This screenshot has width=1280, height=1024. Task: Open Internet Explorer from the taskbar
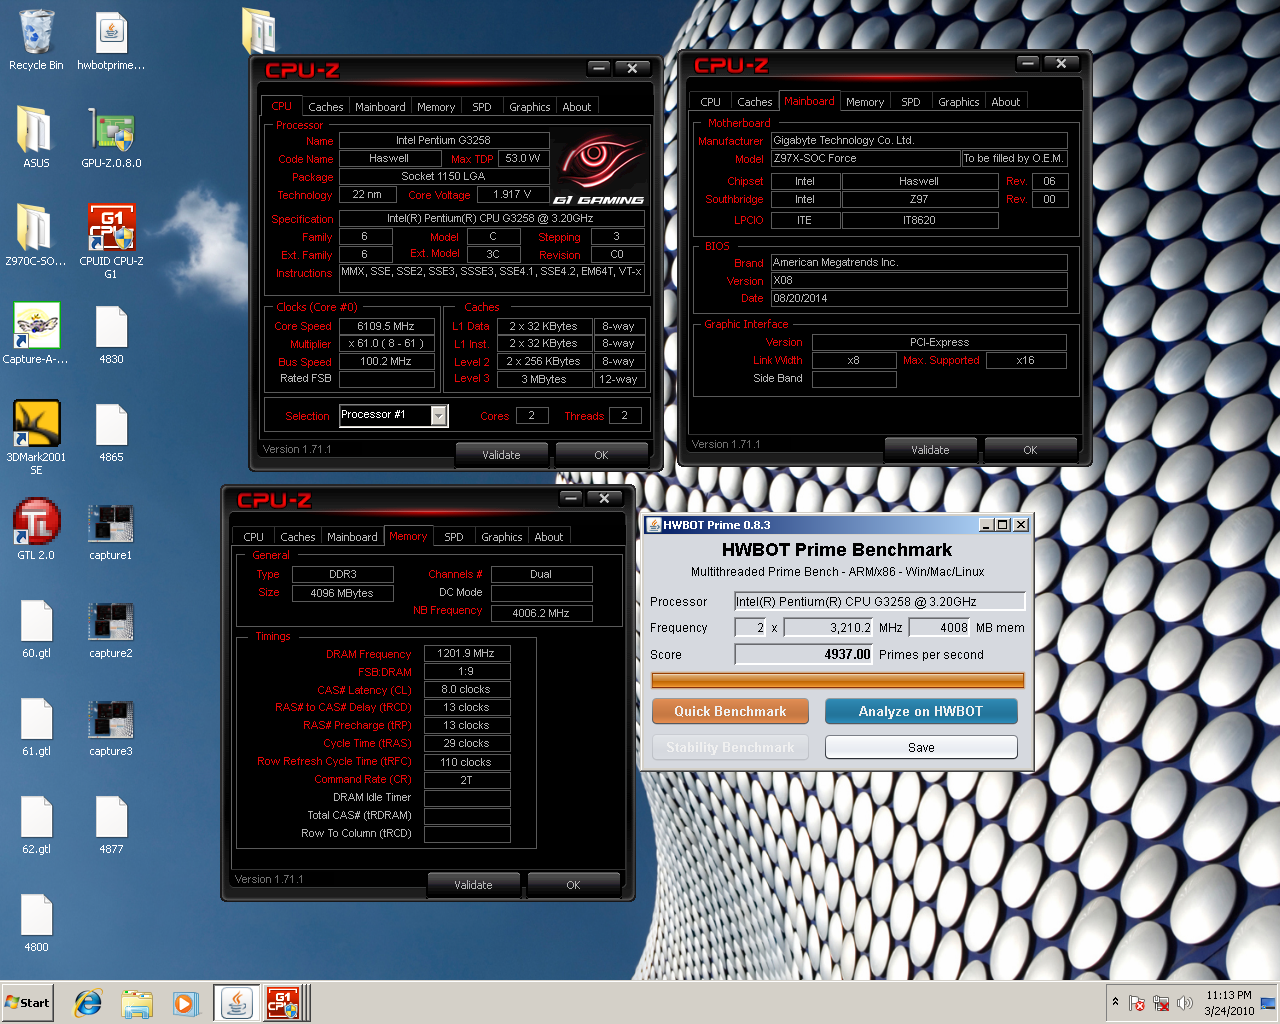coord(88,1003)
